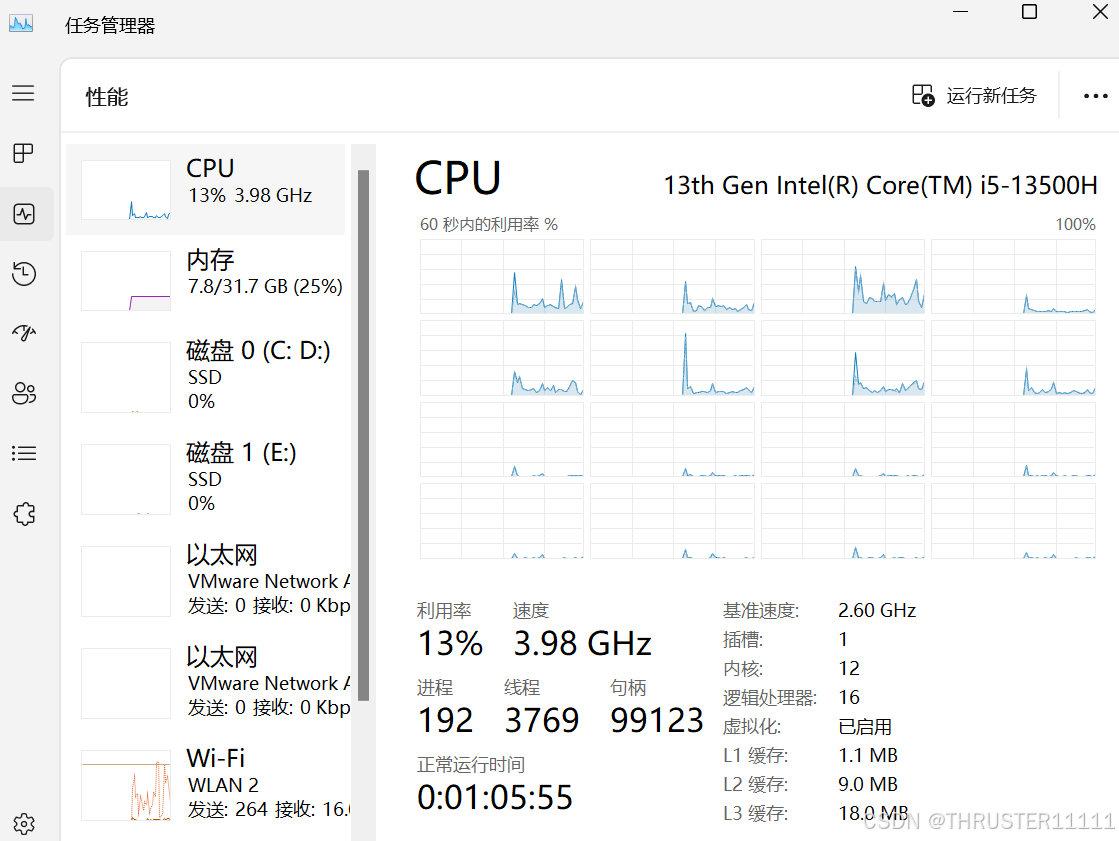This screenshot has width=1119, height=841.
Task: Open the Details list icon
Action: [24, 453]
